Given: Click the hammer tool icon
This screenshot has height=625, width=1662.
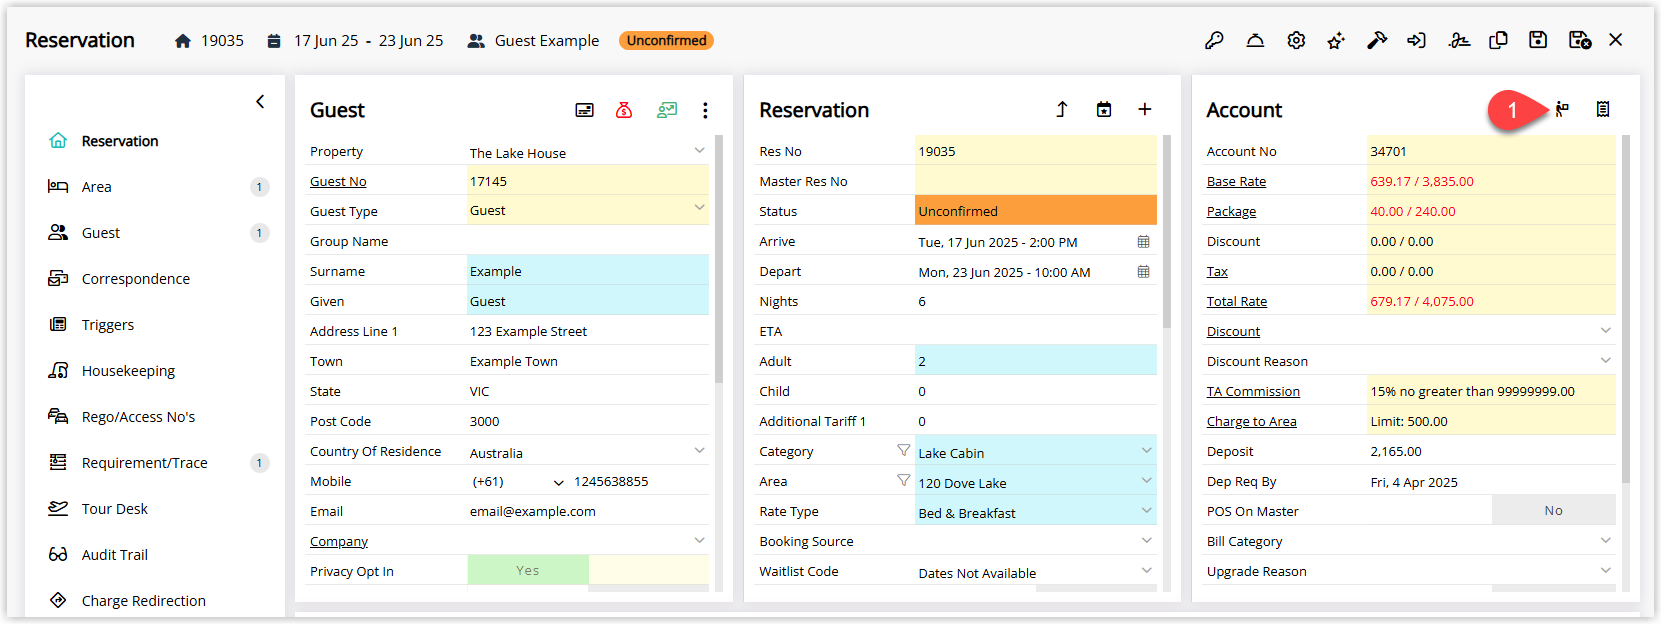Looking at the screenshot, I should 1377,40.
